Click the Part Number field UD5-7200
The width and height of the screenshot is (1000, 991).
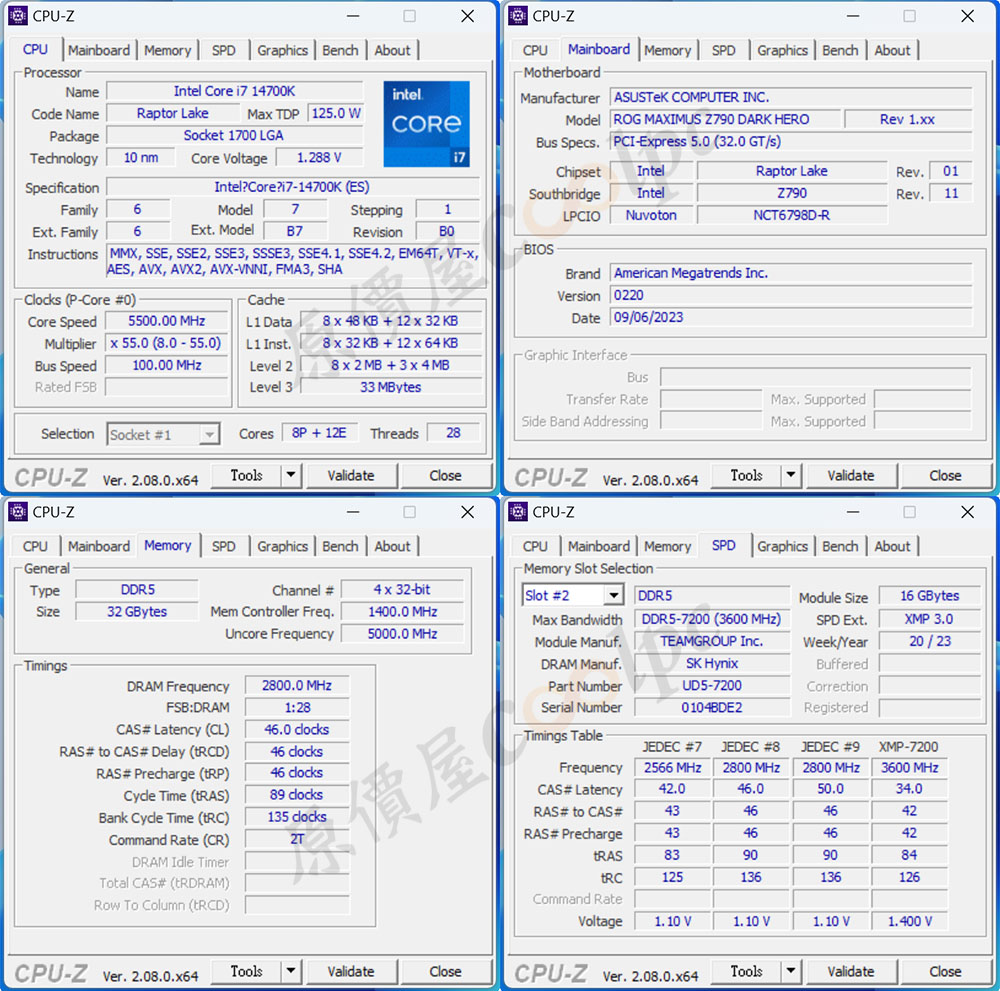[713, 686]
